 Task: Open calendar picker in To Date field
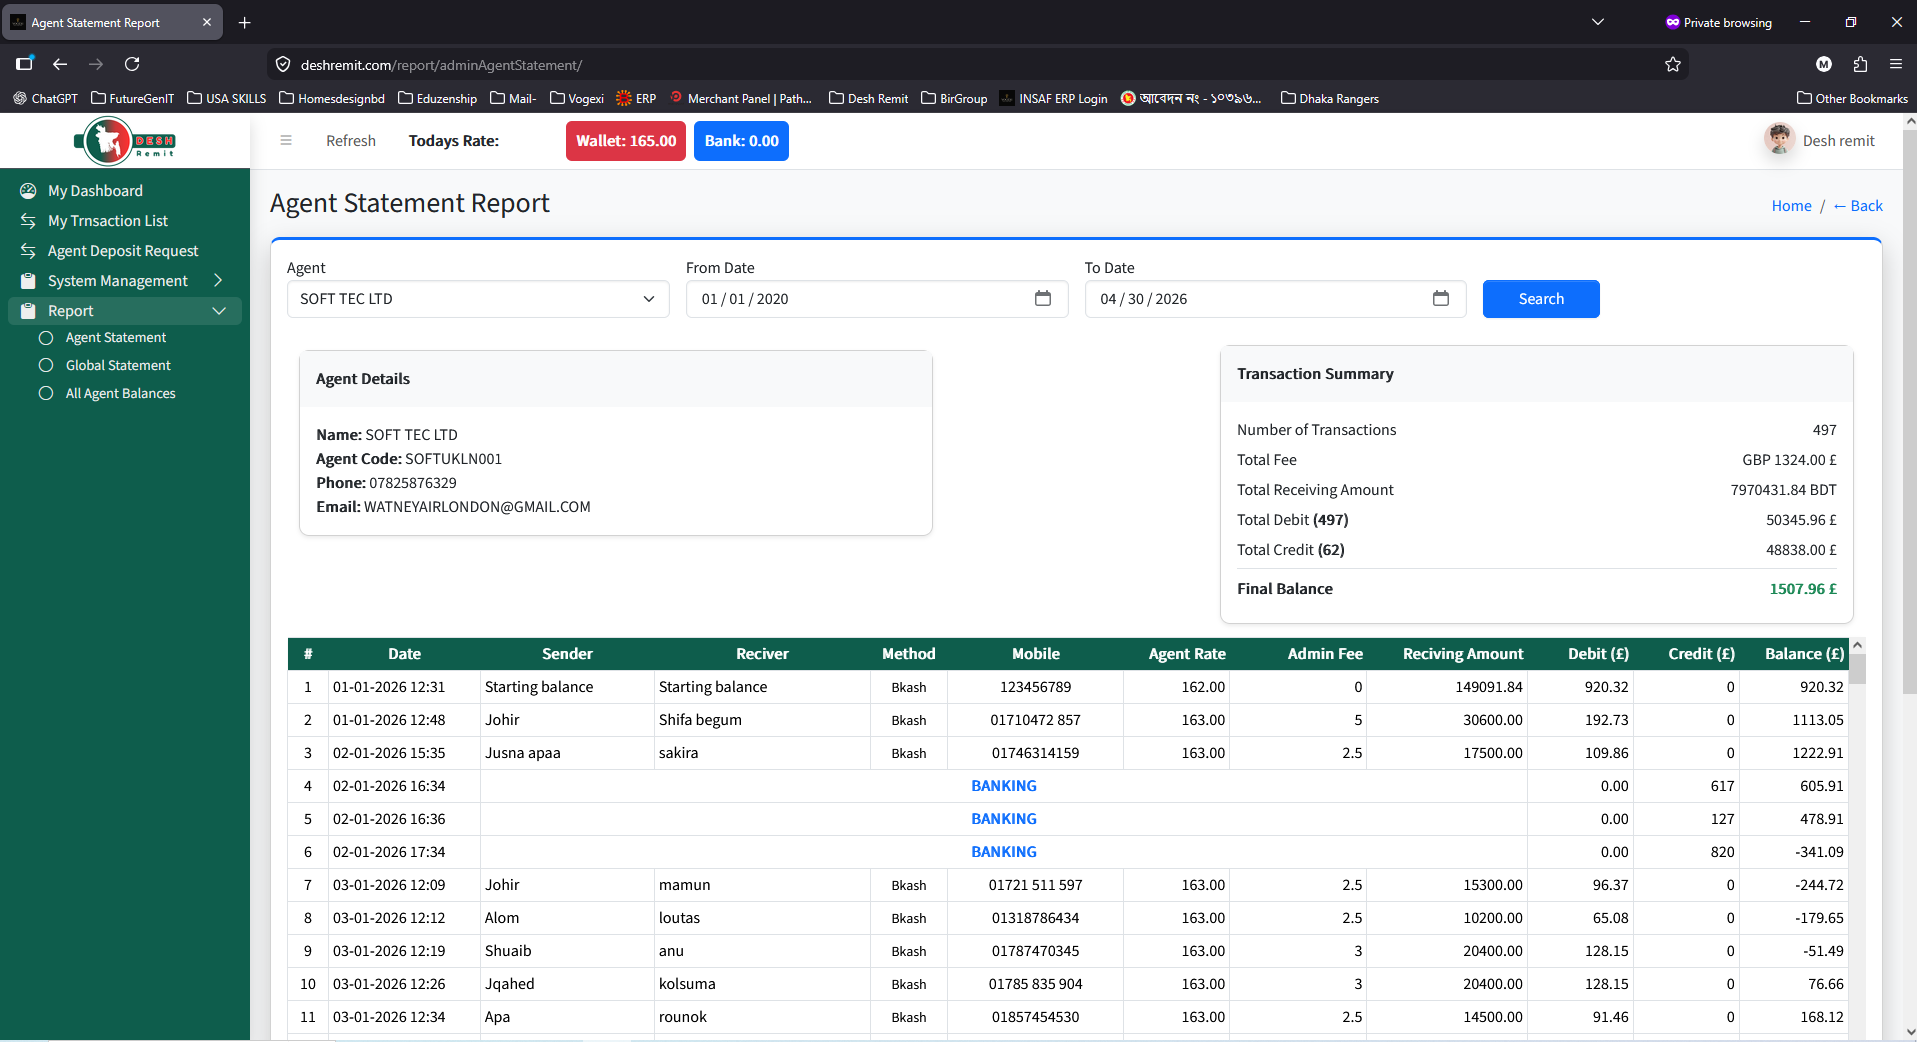coord(1441,299)
